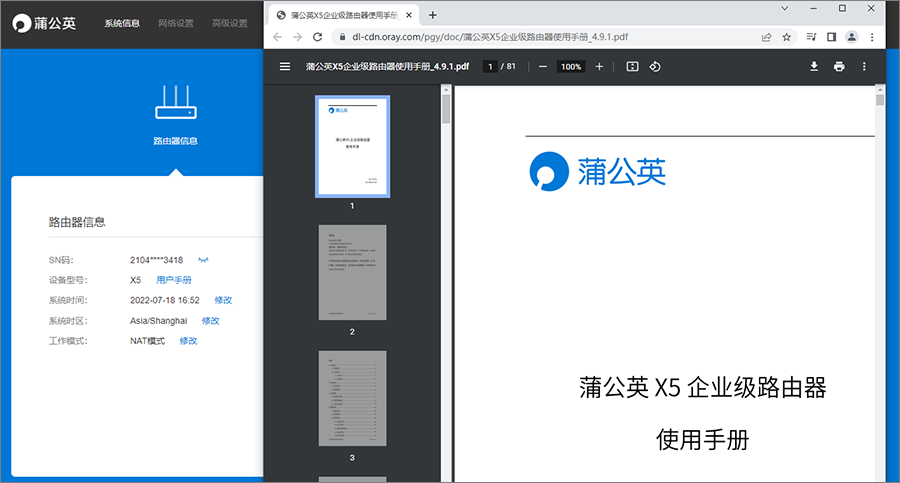Click the 2022-07-18 16:52 system time value
This screenshot has width=900, height=483.
(x=165, y=300)
